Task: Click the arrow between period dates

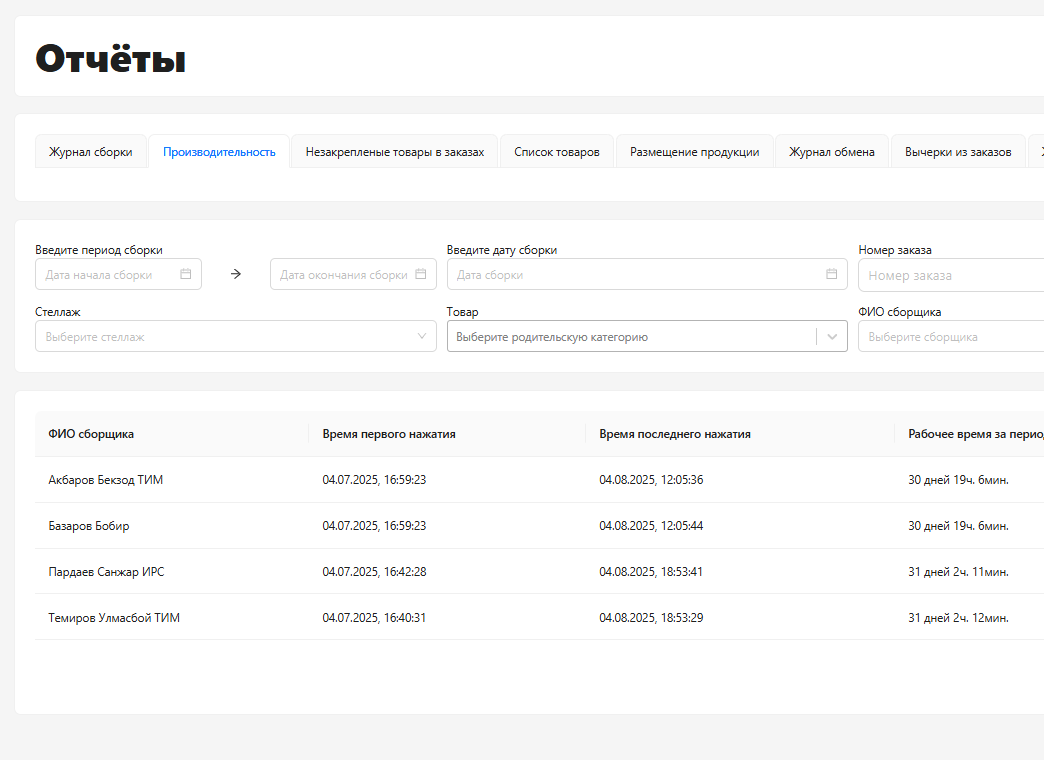Action: [x=236, y=274]
